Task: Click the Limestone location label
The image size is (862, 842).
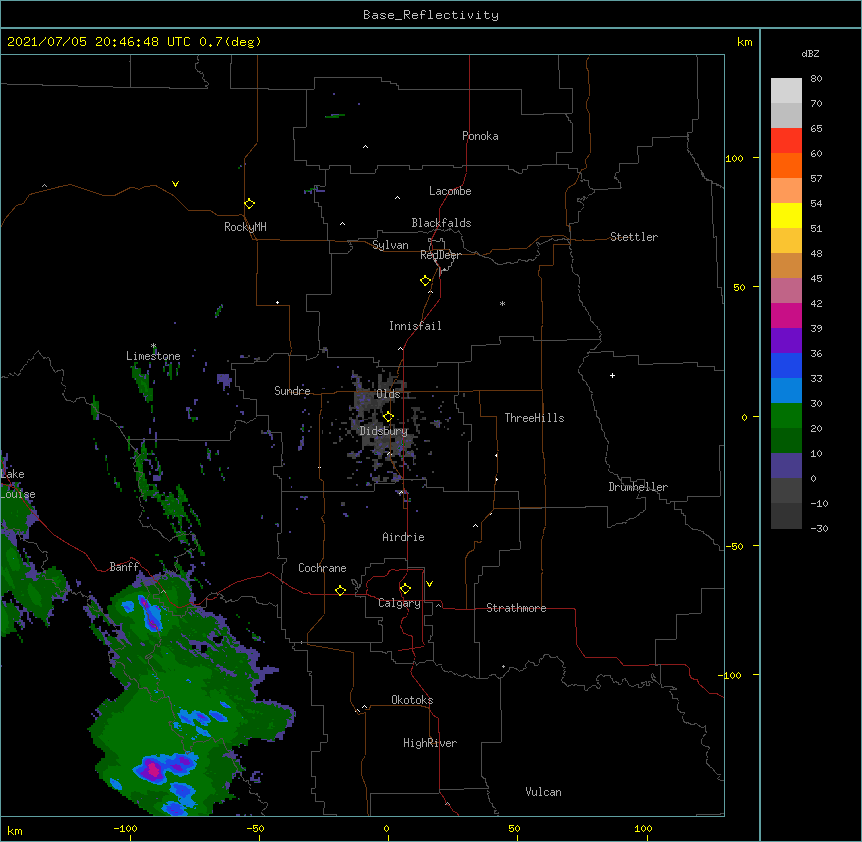Action: [x=153, y=356]
